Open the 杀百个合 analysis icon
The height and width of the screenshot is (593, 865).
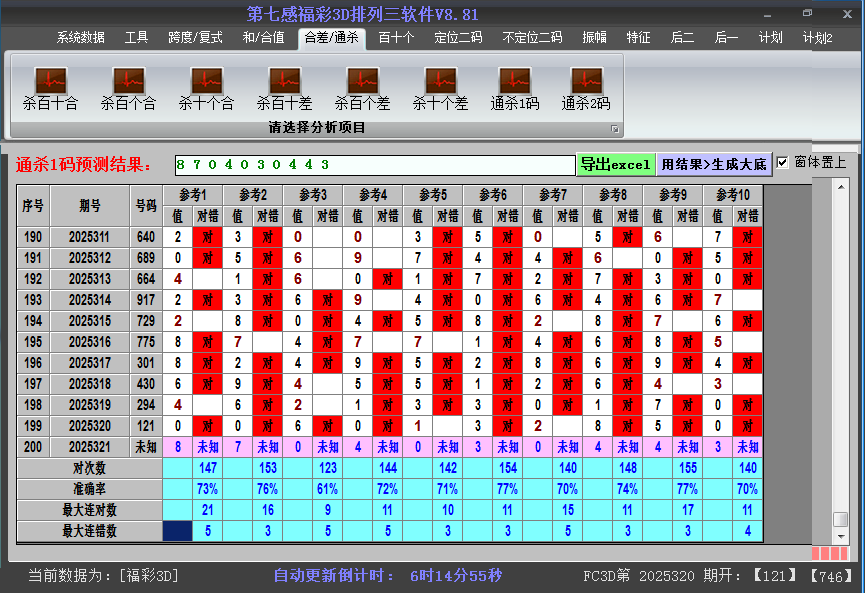128,81
